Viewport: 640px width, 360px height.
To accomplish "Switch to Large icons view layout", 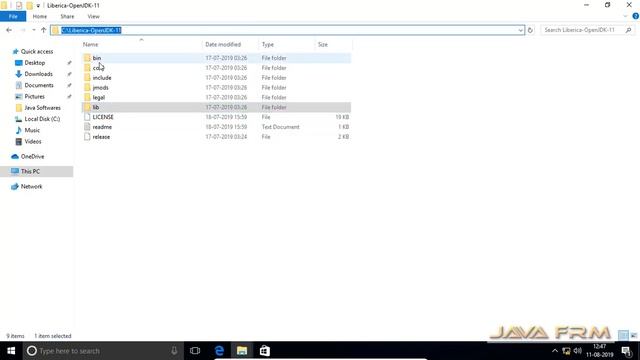I will (x=633, y=335).
